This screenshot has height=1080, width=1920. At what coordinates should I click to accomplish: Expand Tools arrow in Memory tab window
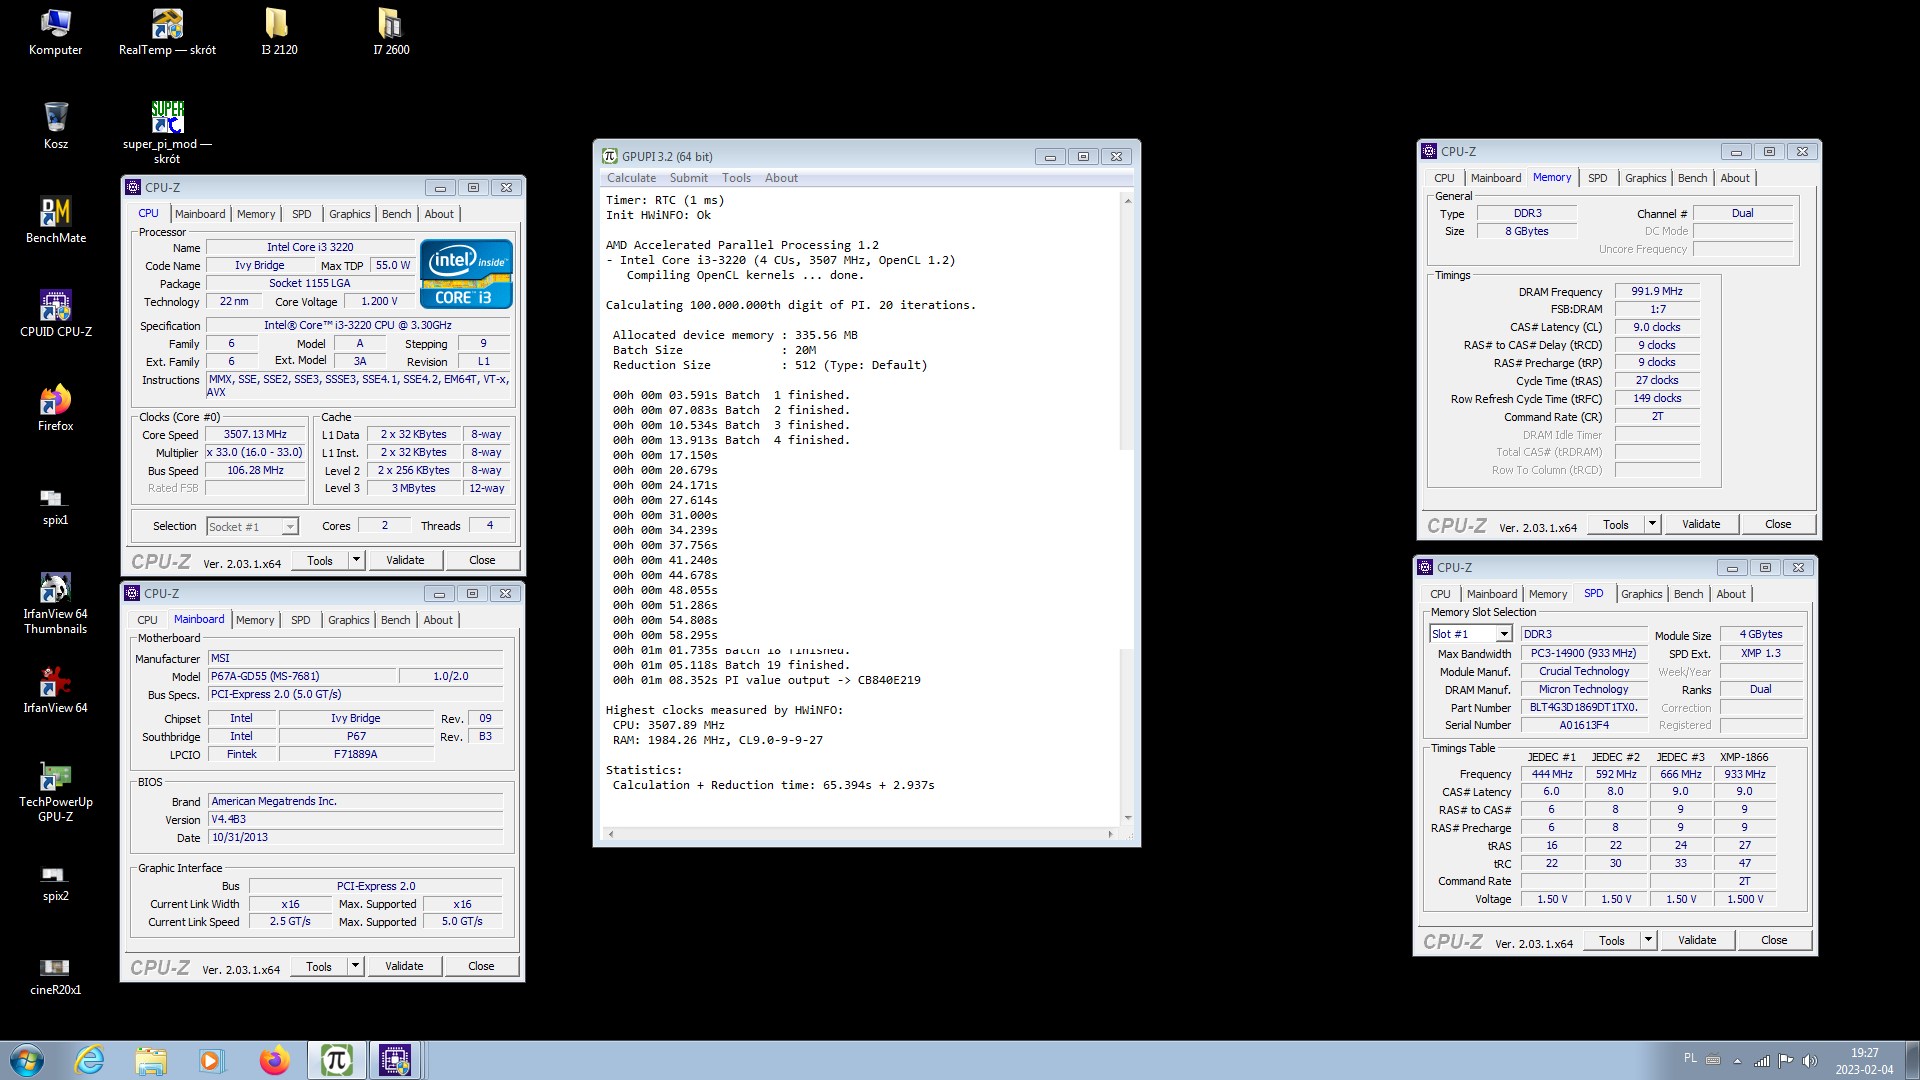(1652, 524)
